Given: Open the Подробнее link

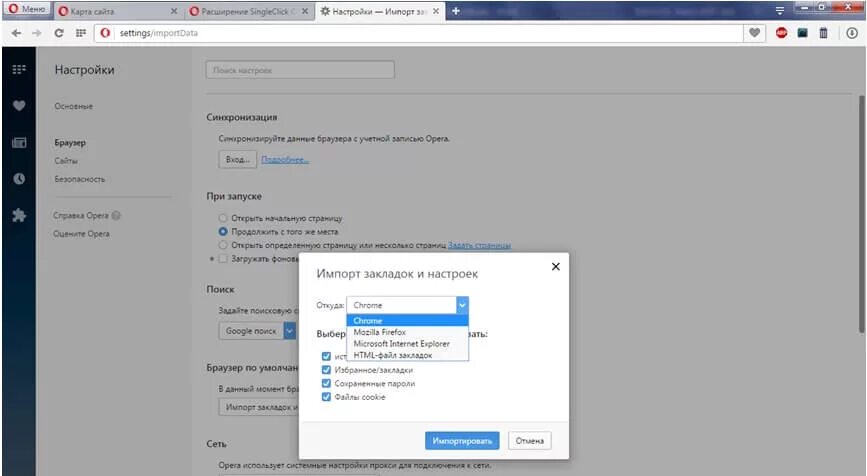Looking at the screenshot, I should [285, 160].
